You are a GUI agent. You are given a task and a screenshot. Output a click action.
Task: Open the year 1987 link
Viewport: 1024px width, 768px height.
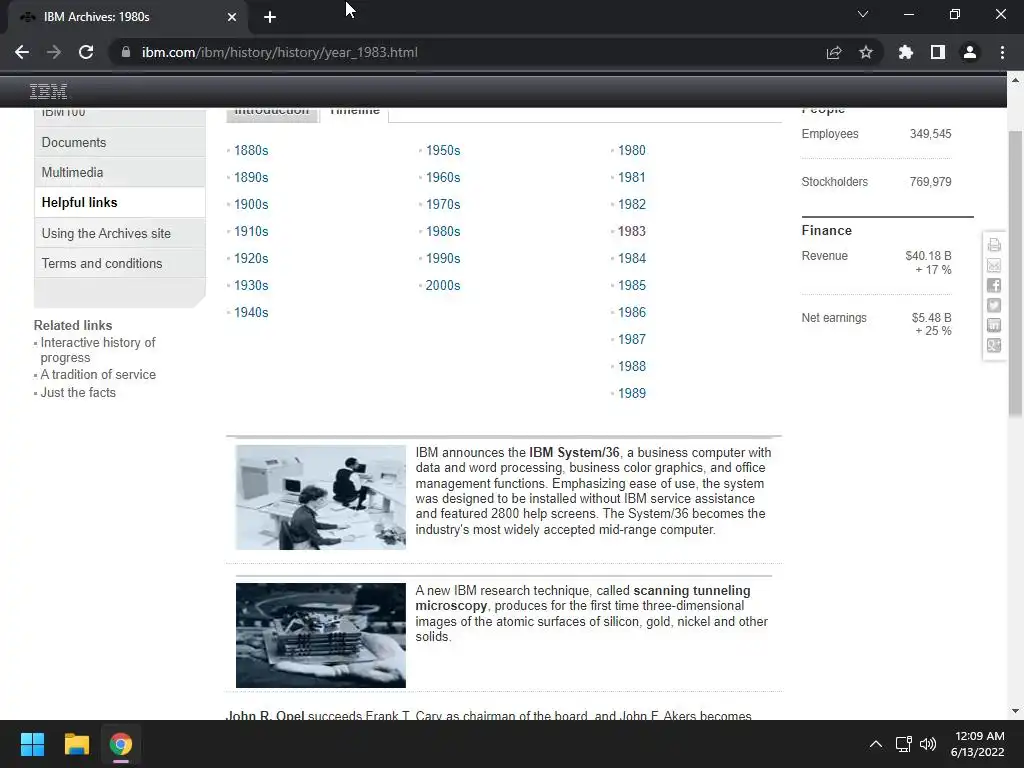click(x=632, y=339)
